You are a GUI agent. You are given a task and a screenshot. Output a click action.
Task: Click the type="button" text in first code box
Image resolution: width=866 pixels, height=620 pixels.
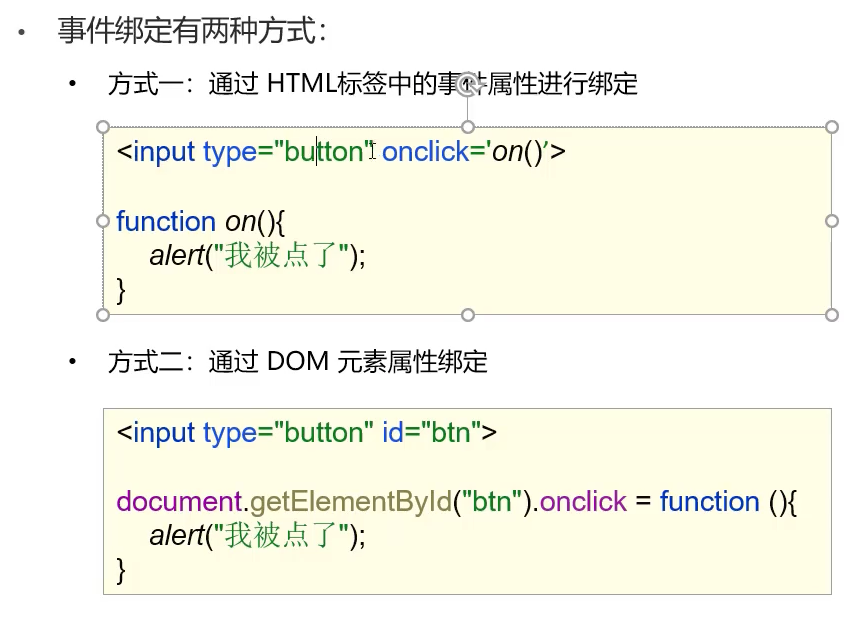click(x=288, y=152)
